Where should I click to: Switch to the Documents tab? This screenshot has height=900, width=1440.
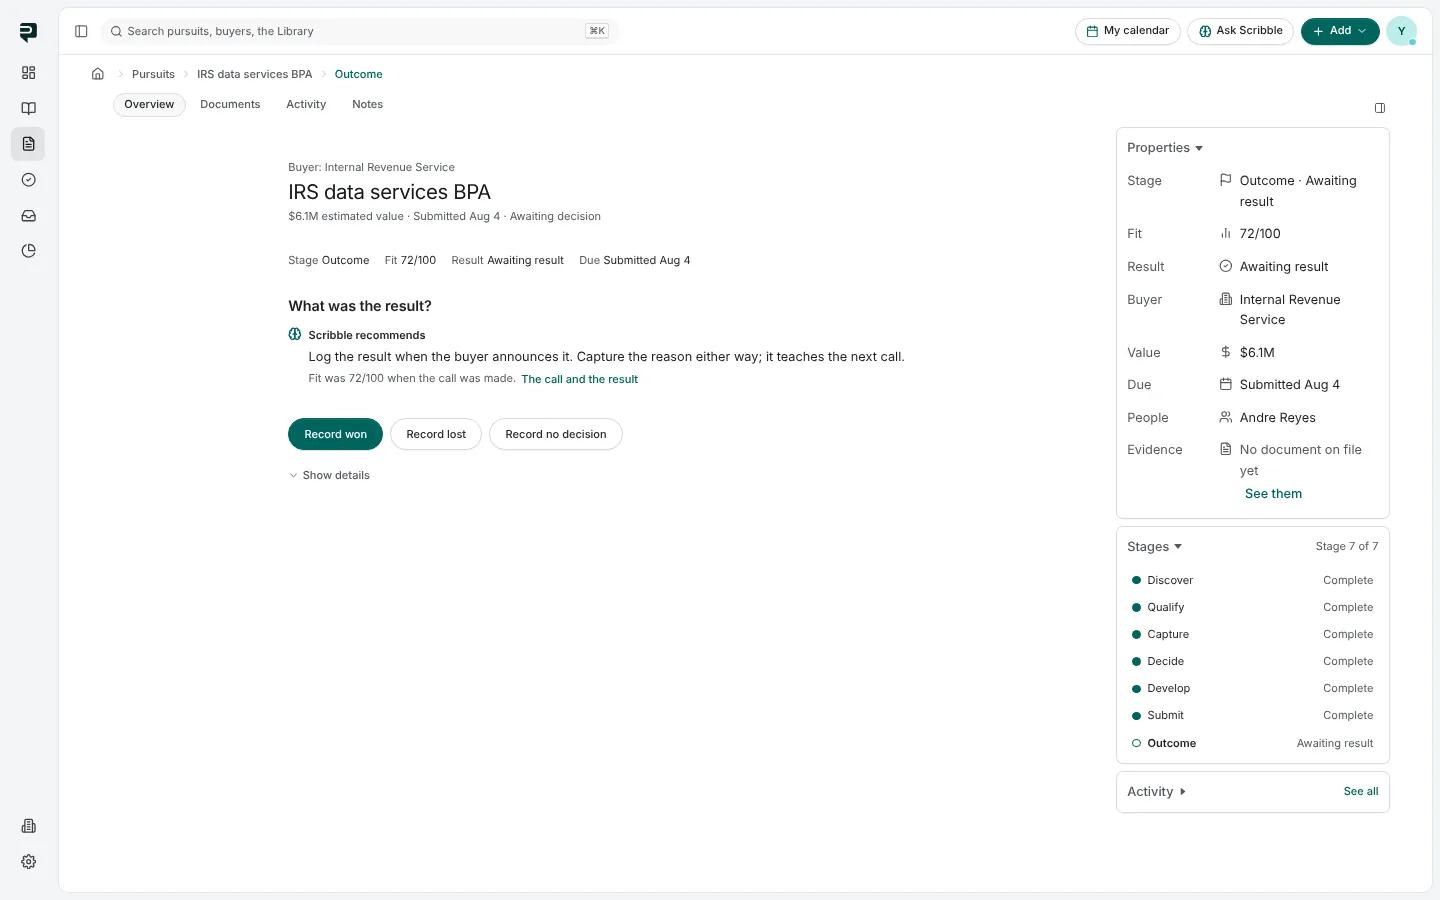(230, 104)
